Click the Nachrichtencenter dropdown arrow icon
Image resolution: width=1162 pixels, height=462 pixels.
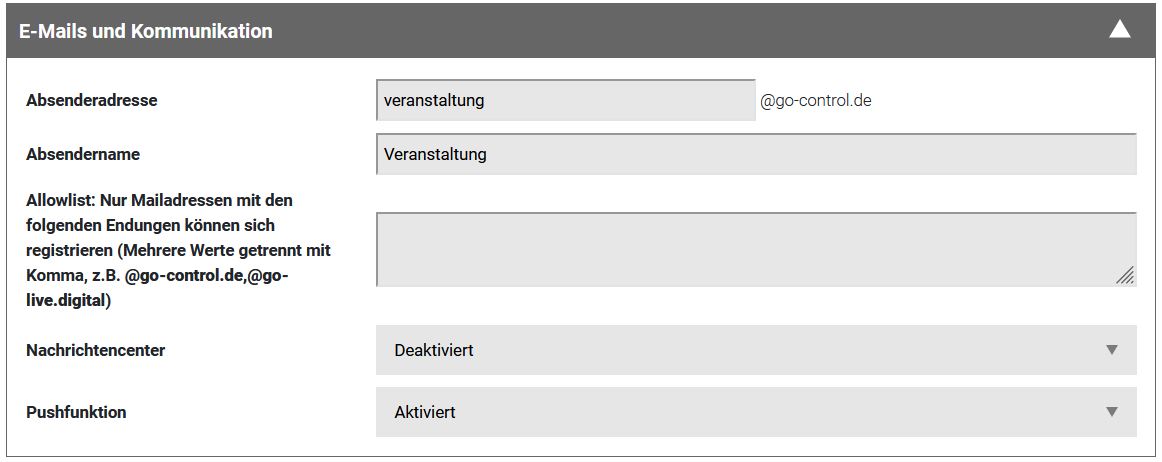click(1111, 350)
